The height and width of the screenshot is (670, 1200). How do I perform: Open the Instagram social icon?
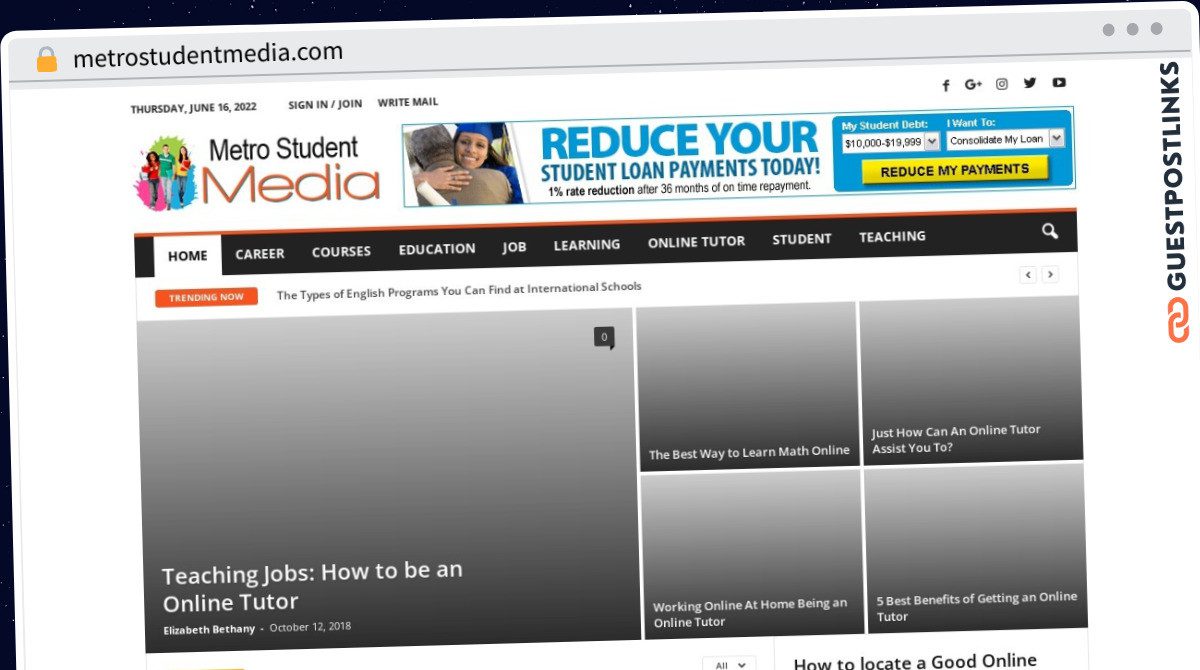click(x=1002, y=84)
